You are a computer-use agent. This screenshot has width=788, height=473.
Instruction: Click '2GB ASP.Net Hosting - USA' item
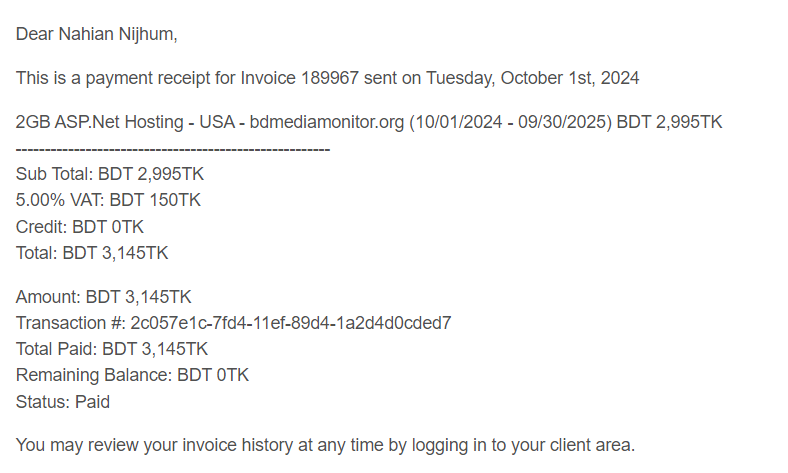coord(125,122)
